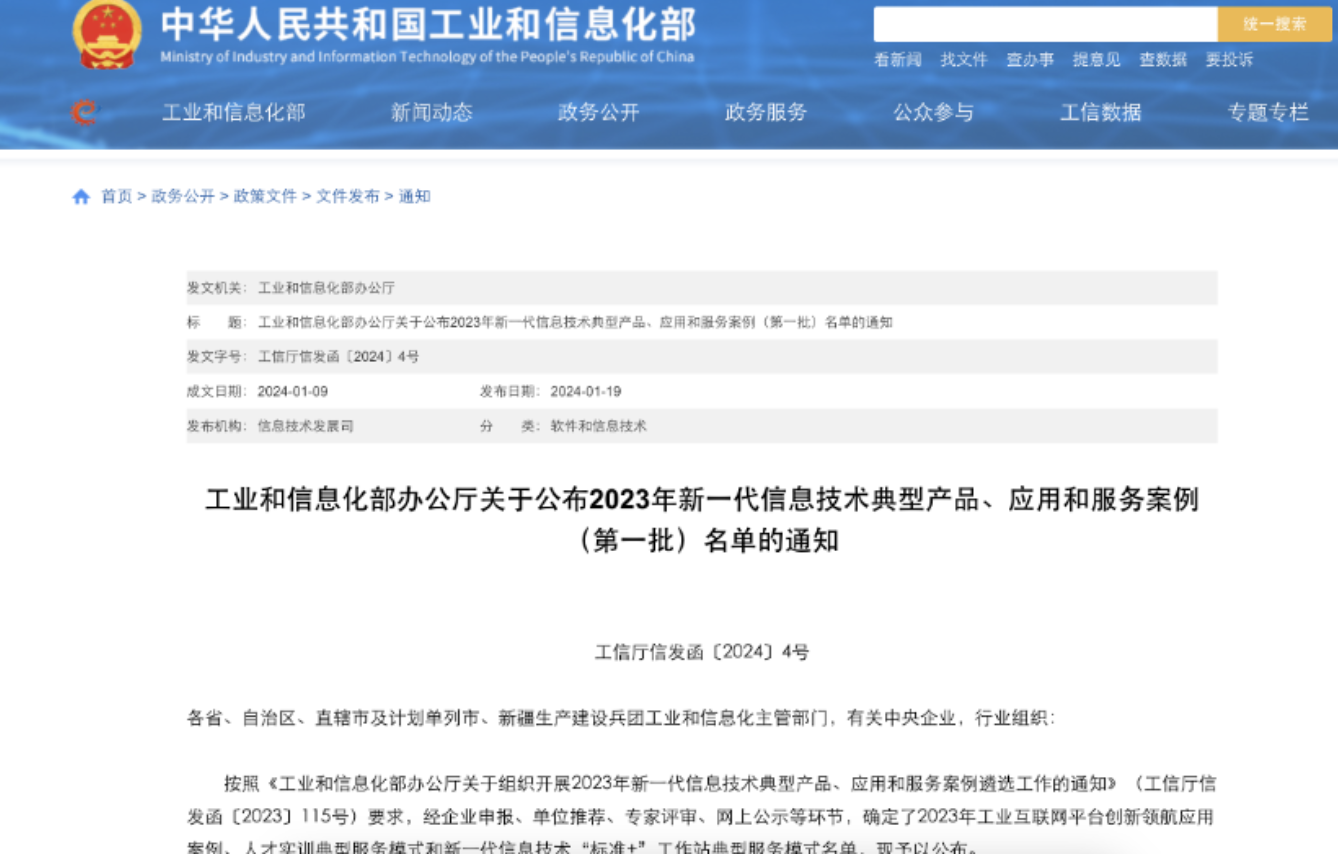Select the 查办事 quick link
1338x858 pixels.
click(1030, 60)
